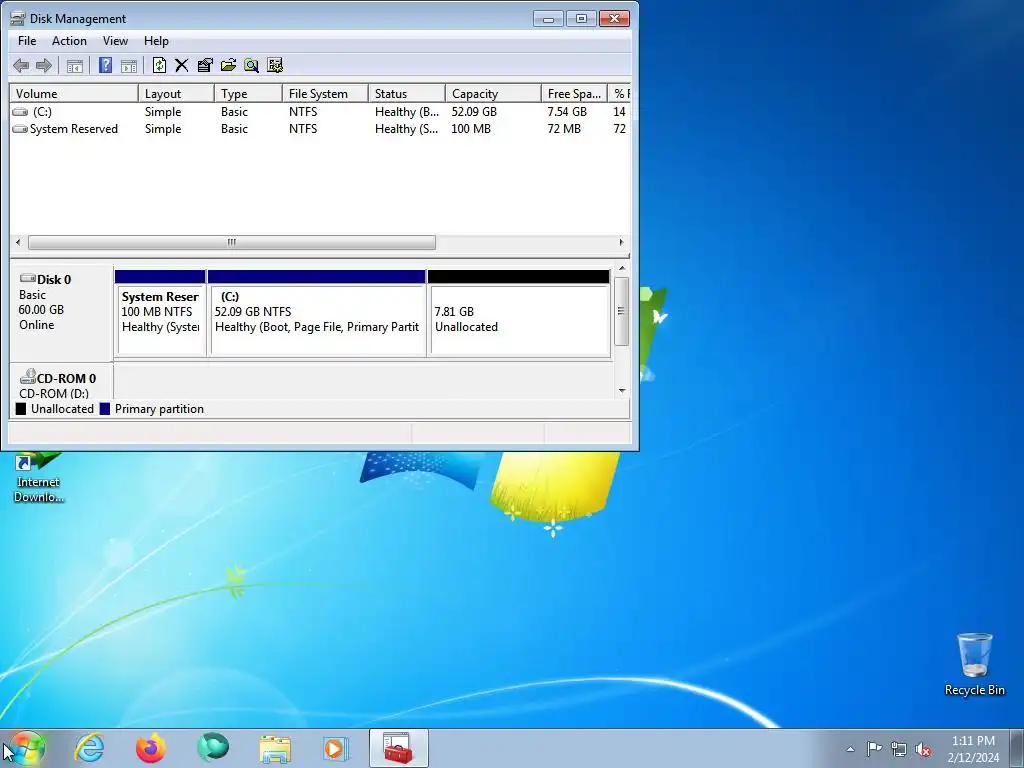Click the 7.54 GB free space cell

pos(567,112)
